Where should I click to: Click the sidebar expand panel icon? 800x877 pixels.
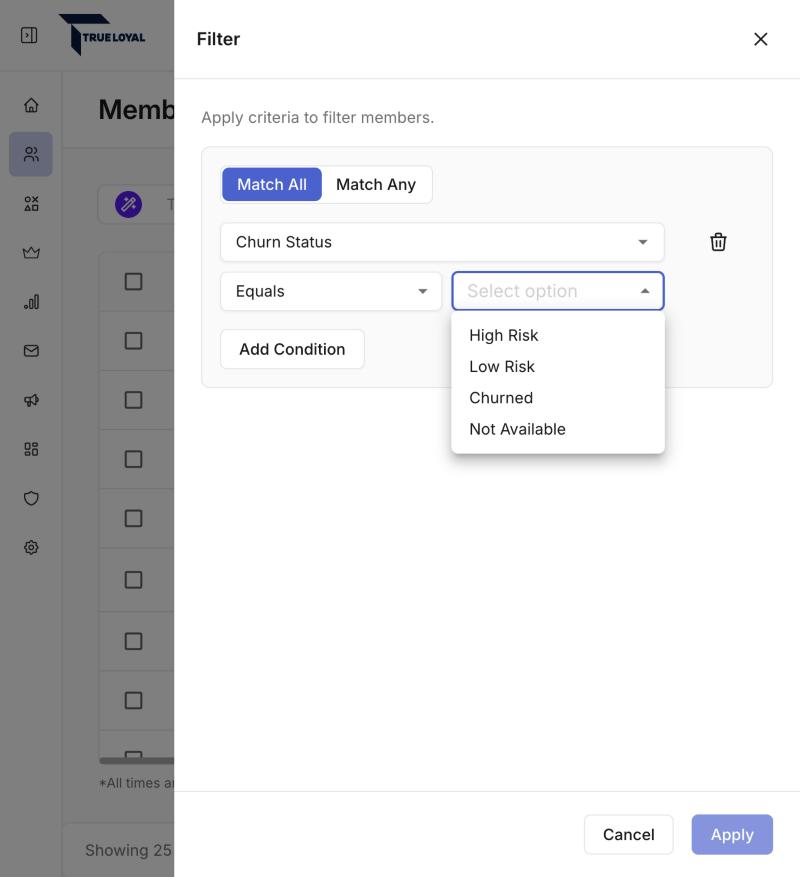coord(29,35)
